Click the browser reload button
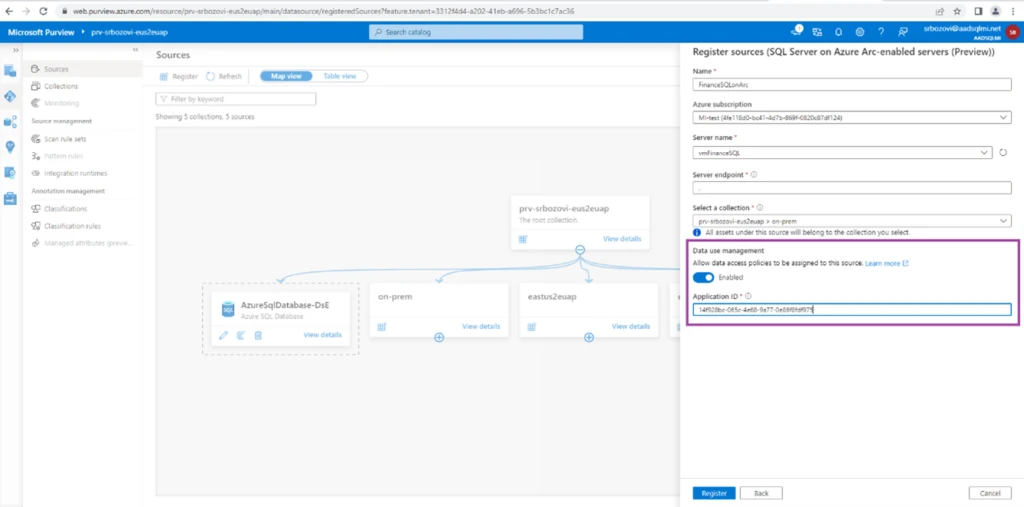1024x507 pixels. [x=43, y=11]
